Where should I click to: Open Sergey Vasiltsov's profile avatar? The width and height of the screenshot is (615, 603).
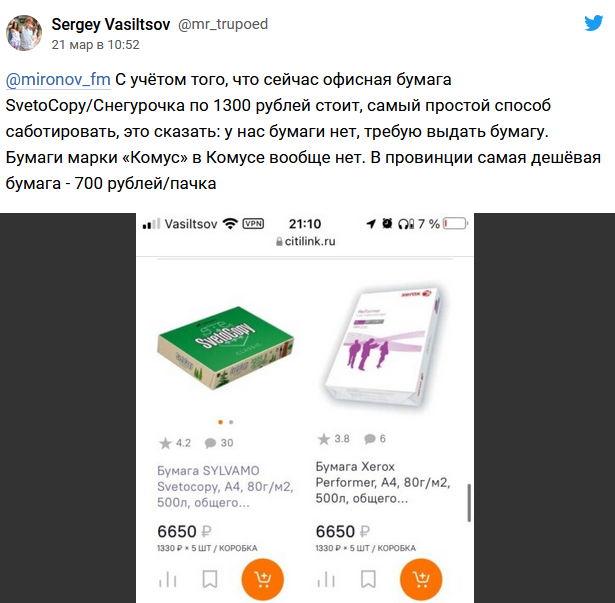(x=24, y=33)
